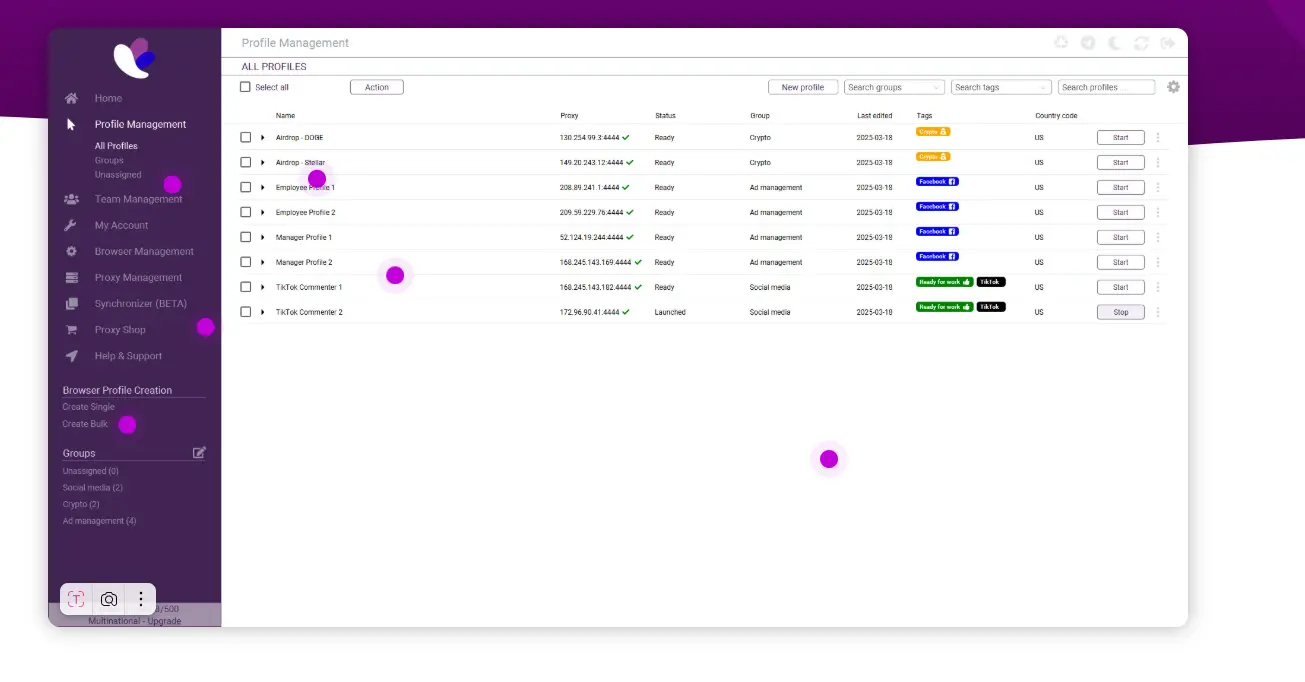
Task: Open the Telegram icon in header
Action: click(1088, 43)
